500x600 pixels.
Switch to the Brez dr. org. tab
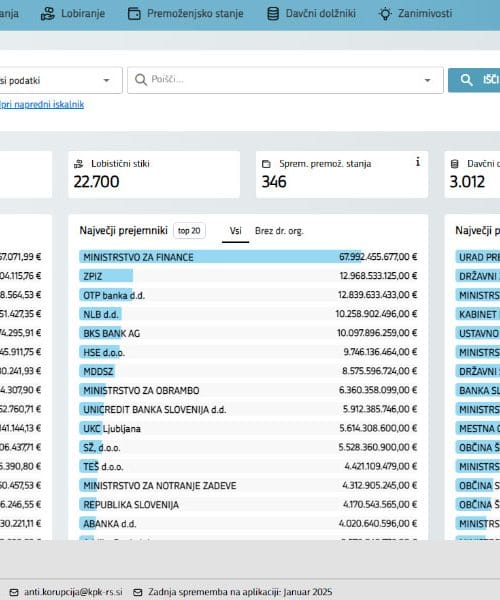[x=279, y=231]
